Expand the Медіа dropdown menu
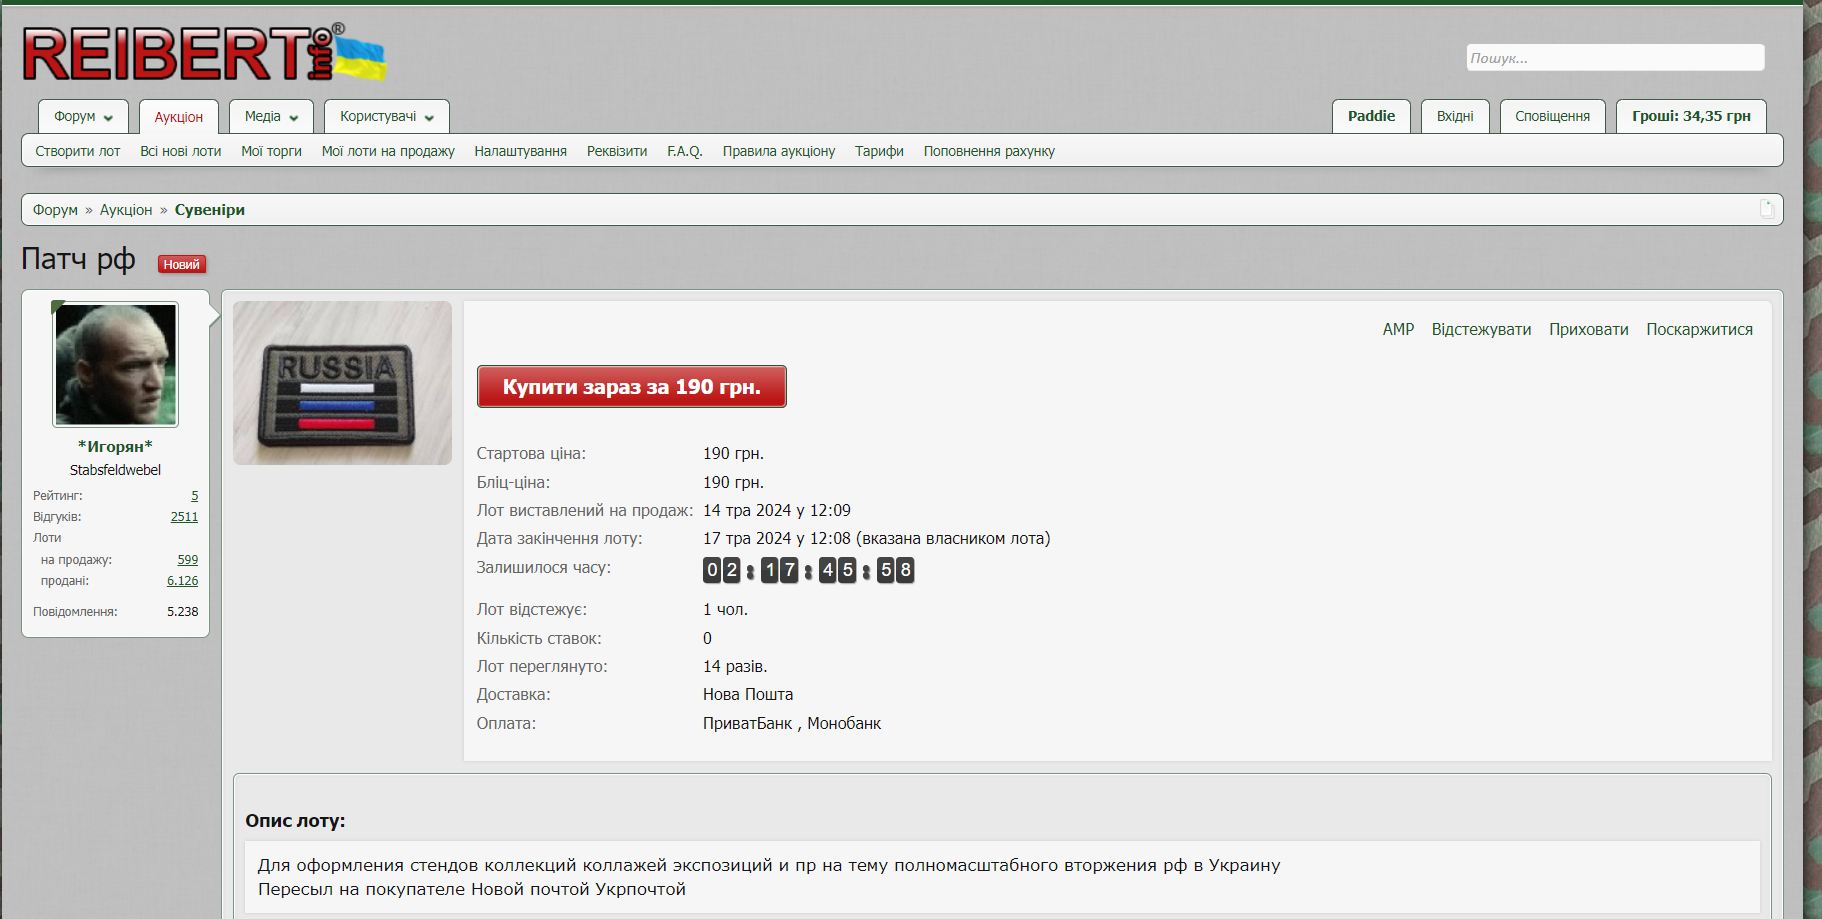1822x919 pixels. (x=271, y=117)
